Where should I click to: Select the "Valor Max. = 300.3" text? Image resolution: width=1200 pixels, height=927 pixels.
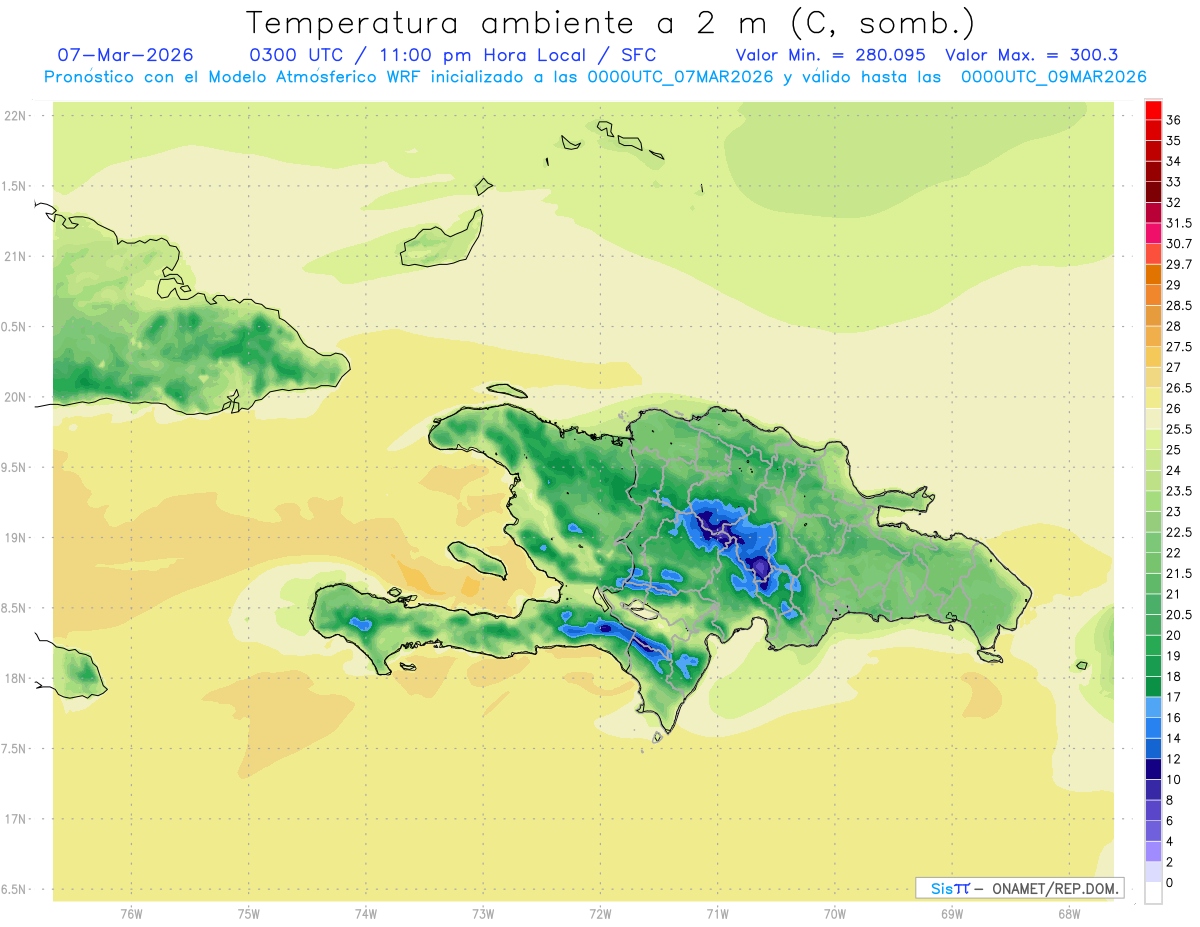pyautogui.click(x=1032, y=55)
